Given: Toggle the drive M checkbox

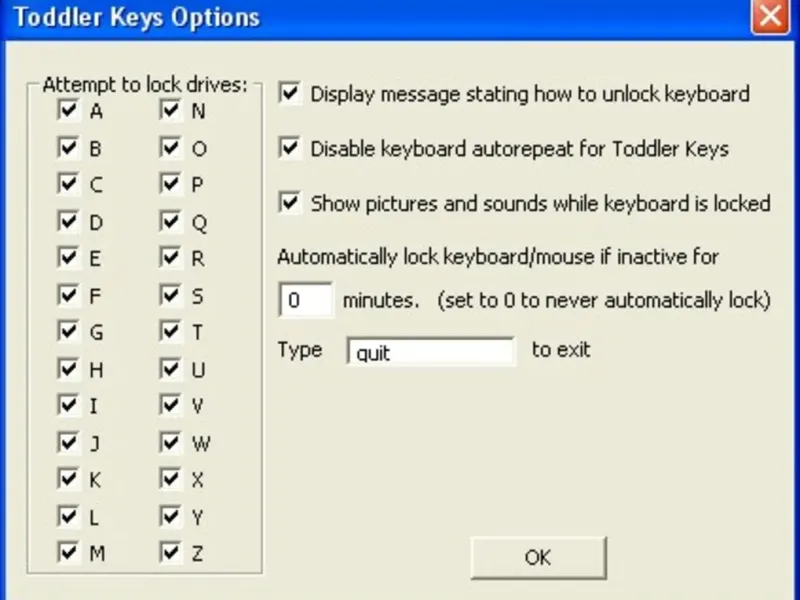Looking at the screenshot, I should click(x=69, y=553).
